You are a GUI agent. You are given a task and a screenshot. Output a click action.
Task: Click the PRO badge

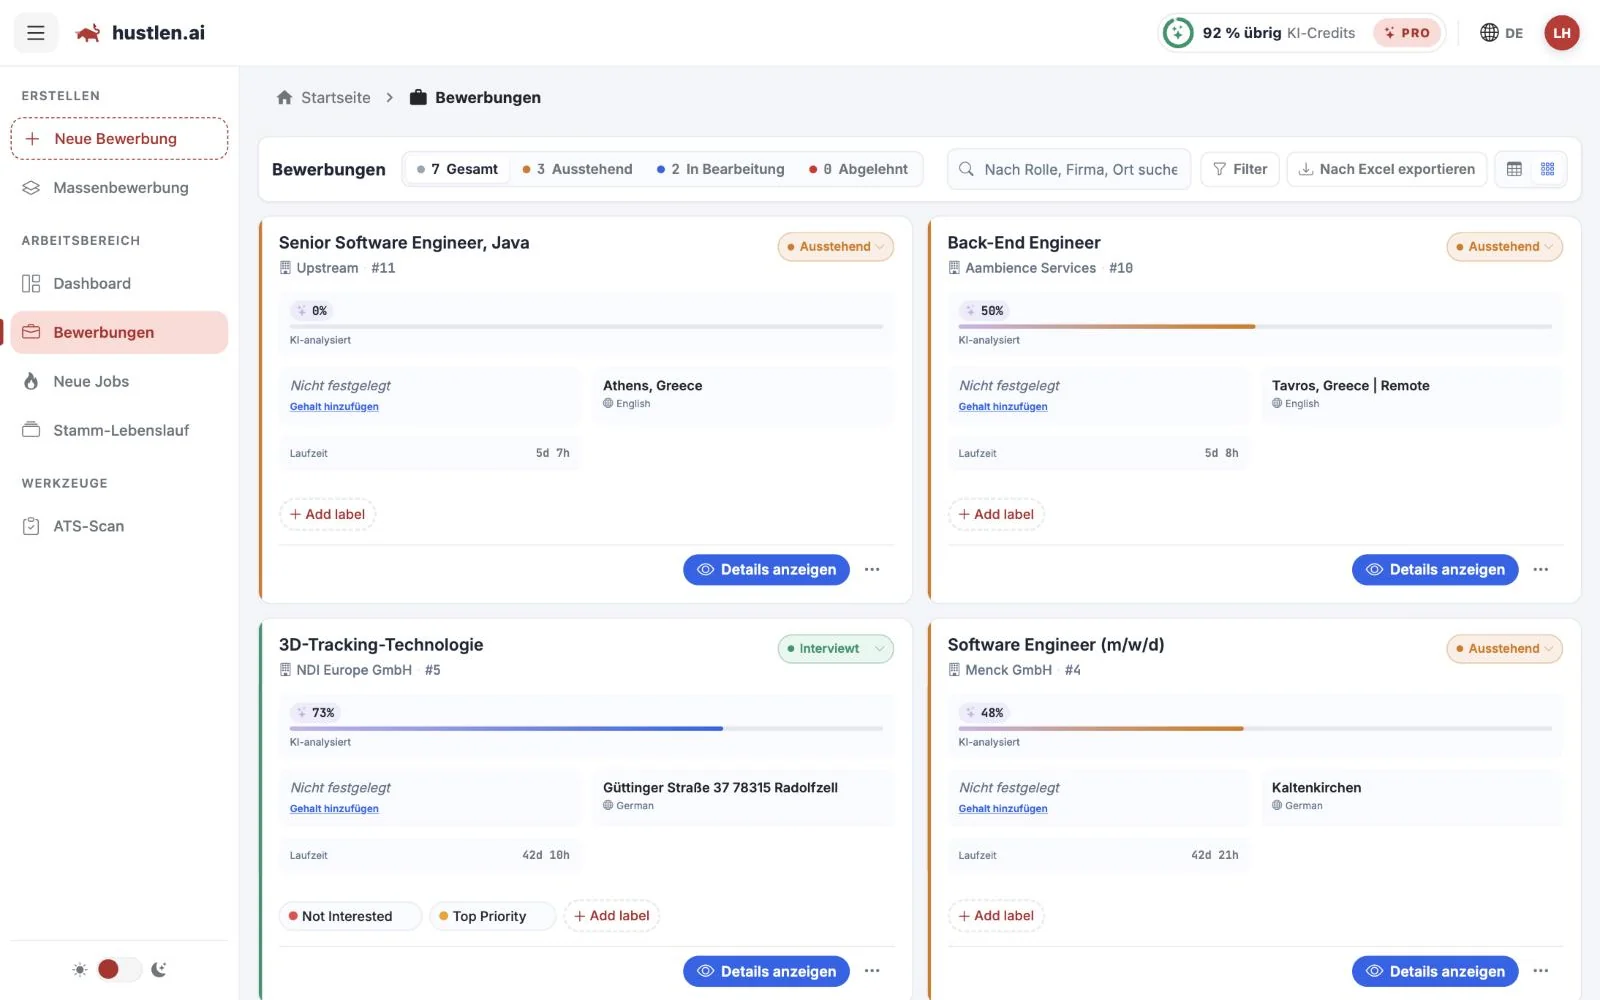tap(1407, 33)
